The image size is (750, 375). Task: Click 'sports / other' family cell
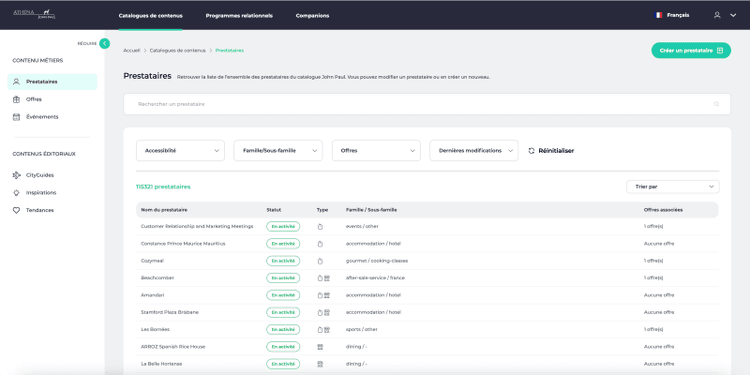click(362, 330)
